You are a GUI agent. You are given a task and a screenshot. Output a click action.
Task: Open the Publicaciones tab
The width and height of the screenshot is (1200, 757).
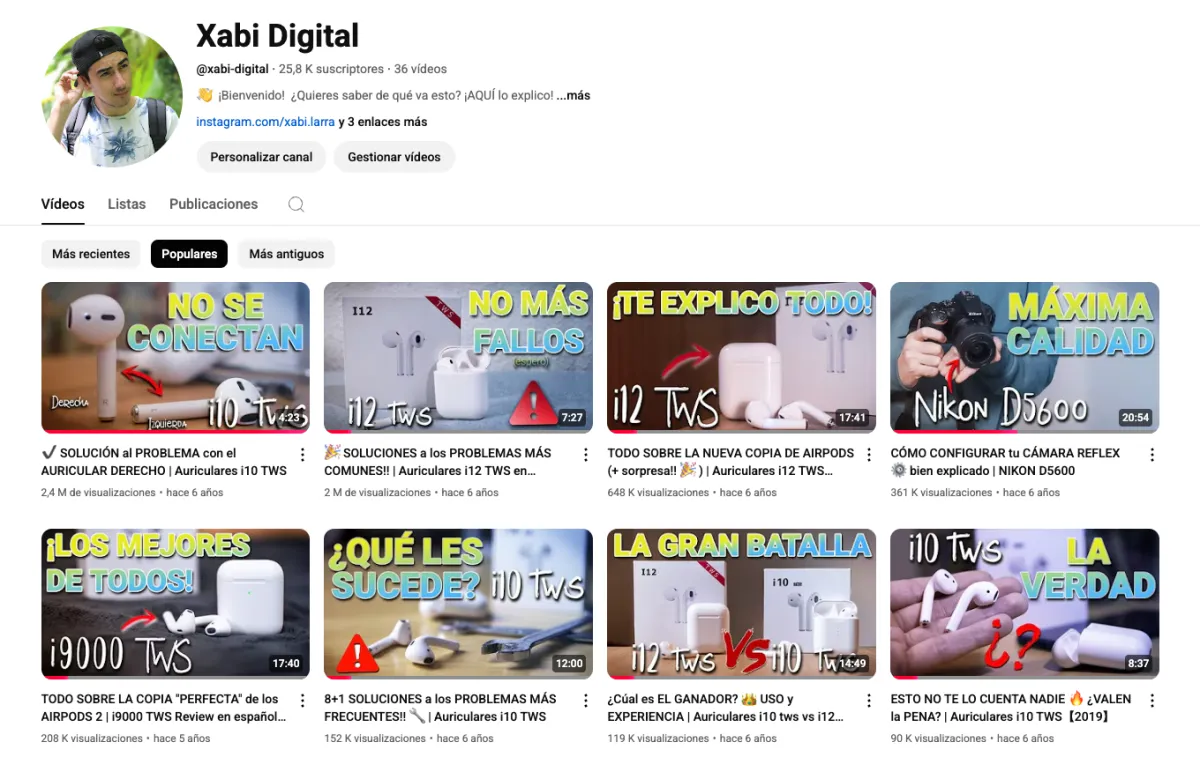[214, 204]
